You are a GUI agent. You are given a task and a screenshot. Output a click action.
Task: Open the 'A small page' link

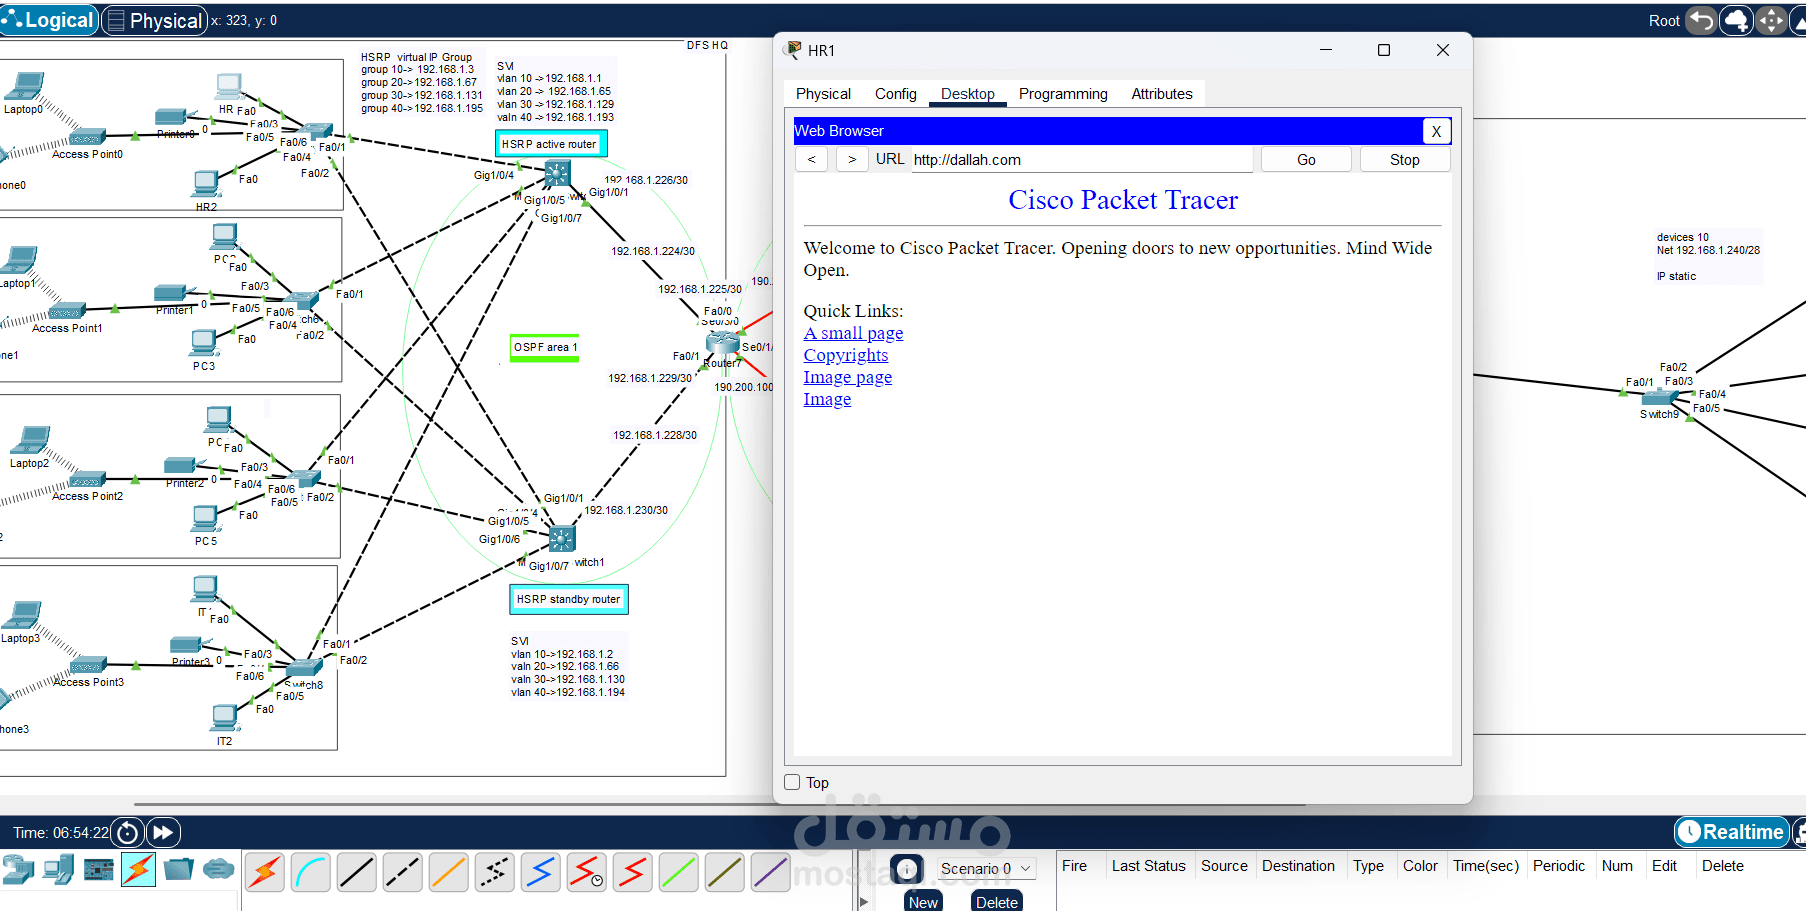tap(853, 333)
